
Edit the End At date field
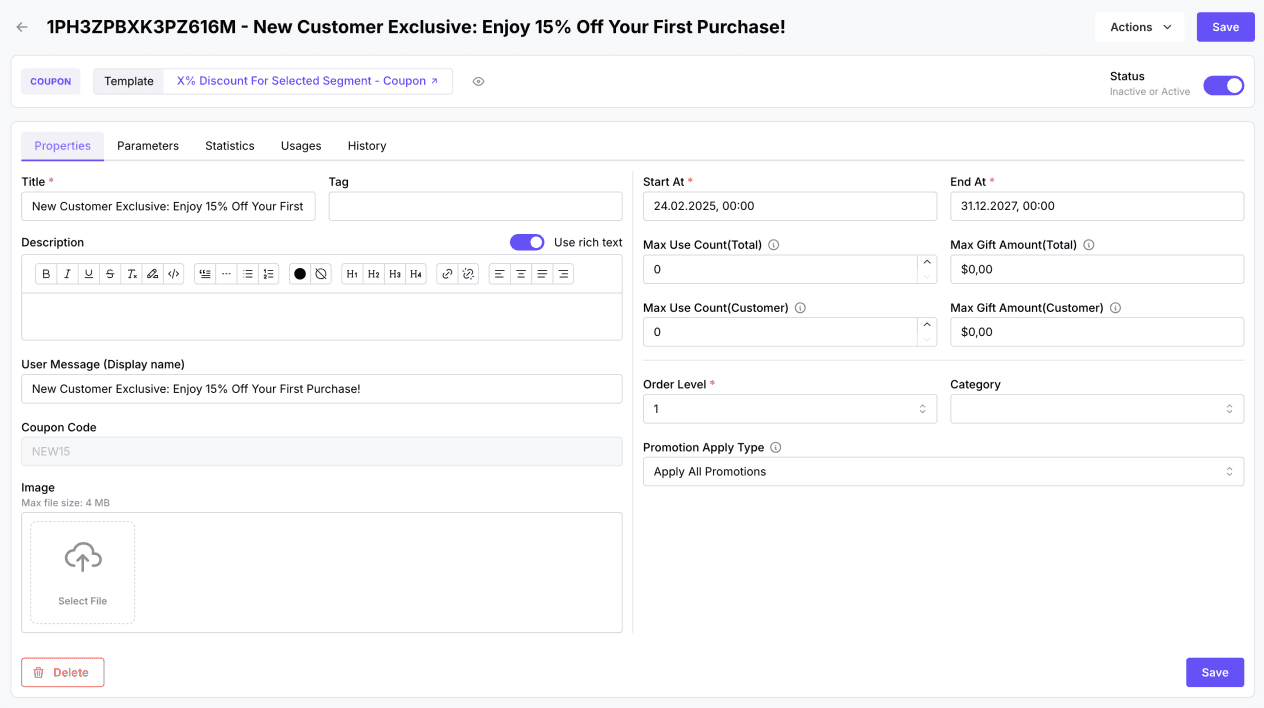1097,206
